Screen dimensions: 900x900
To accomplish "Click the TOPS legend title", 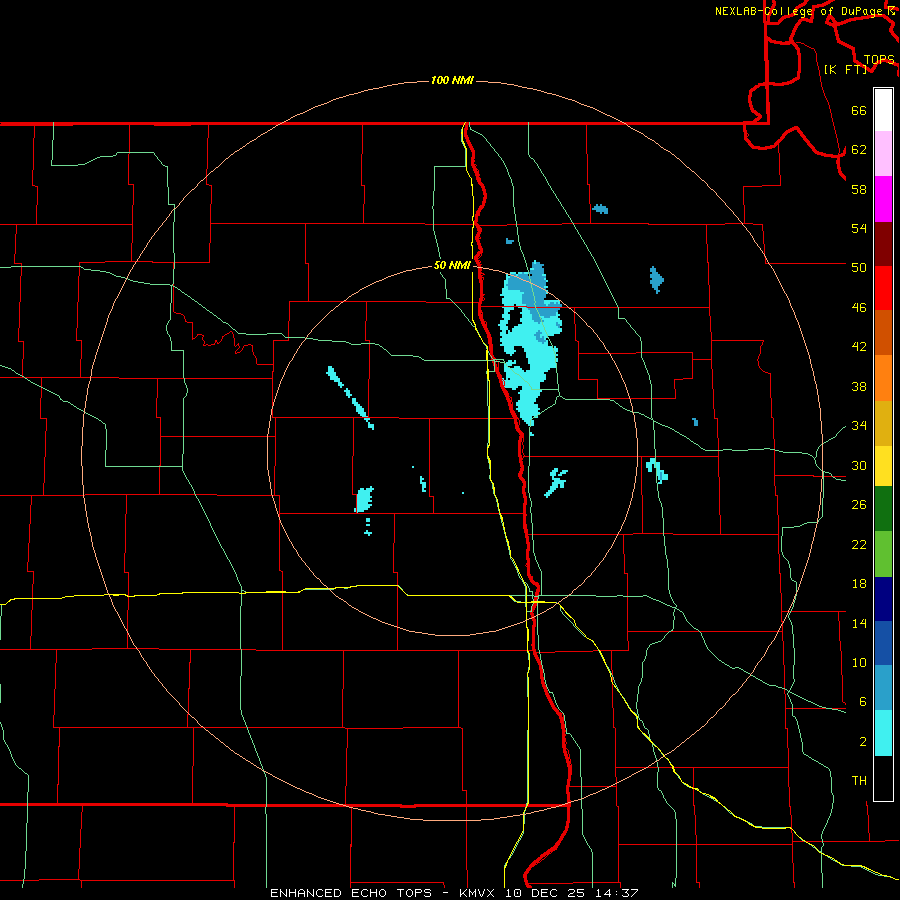I will click(879, 60).
